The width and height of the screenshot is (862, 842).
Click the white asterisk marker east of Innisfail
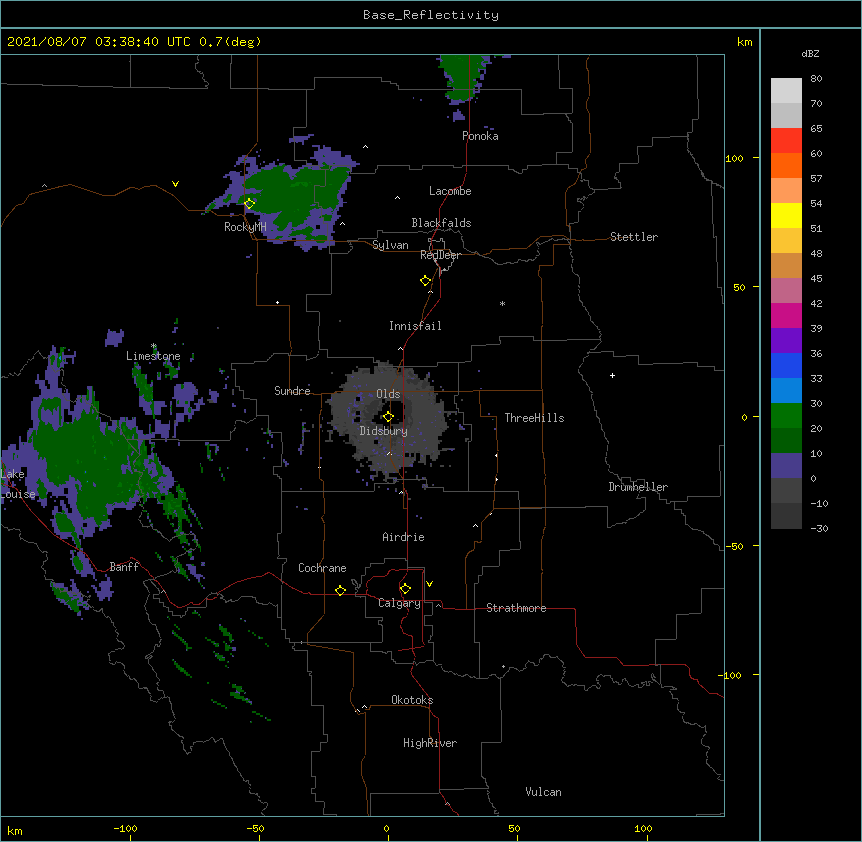tap(502, 303)
